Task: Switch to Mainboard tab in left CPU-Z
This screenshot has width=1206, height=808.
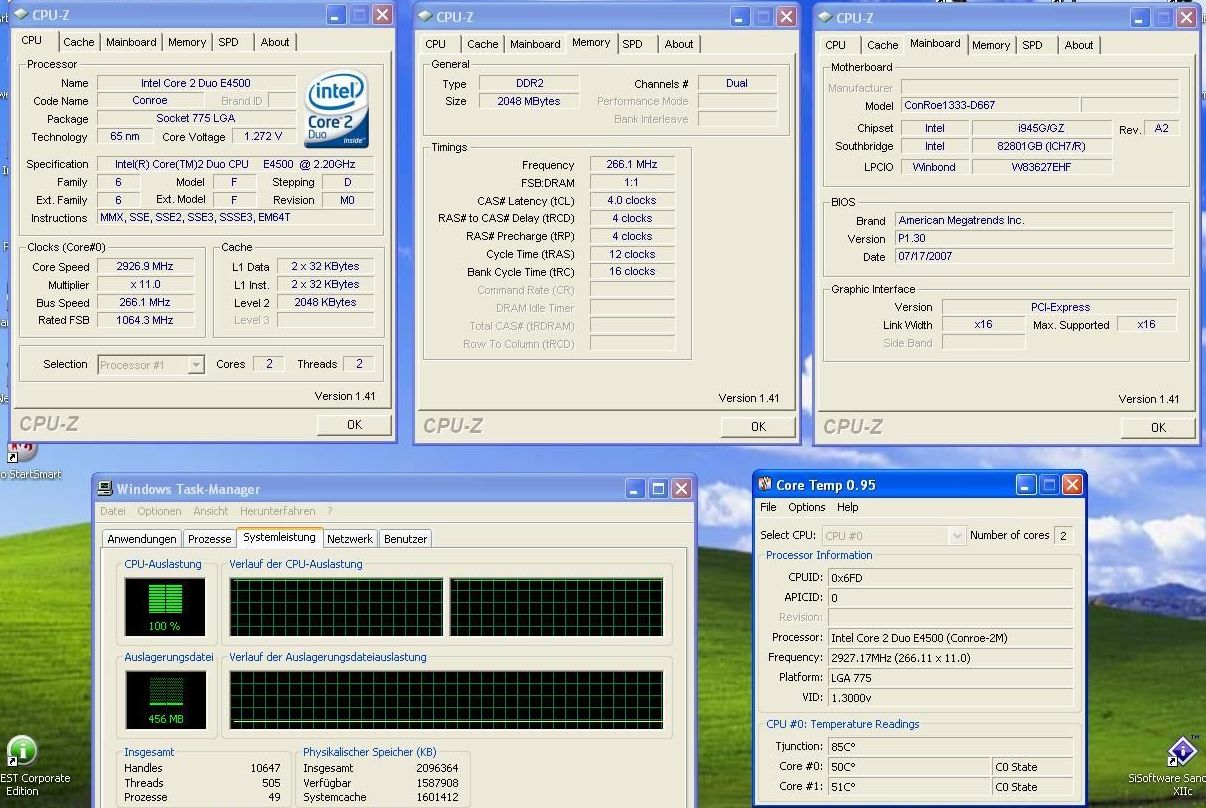Action: 131,42
